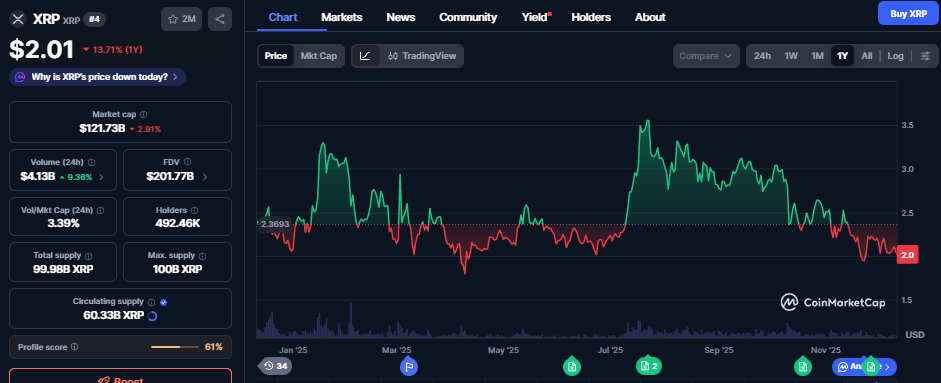Click the $2.01 price value
Viewport: 941px width, 383px height.
click(41, 49)
